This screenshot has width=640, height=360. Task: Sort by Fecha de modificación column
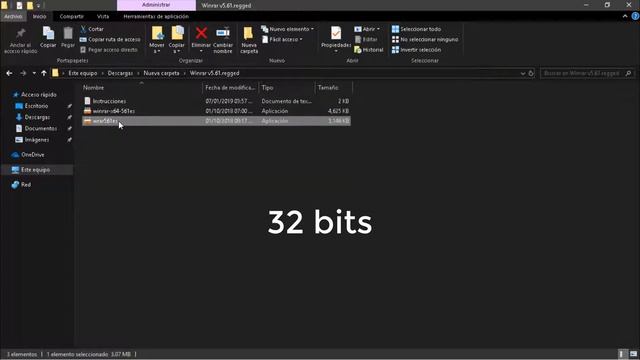coord(230,87)
